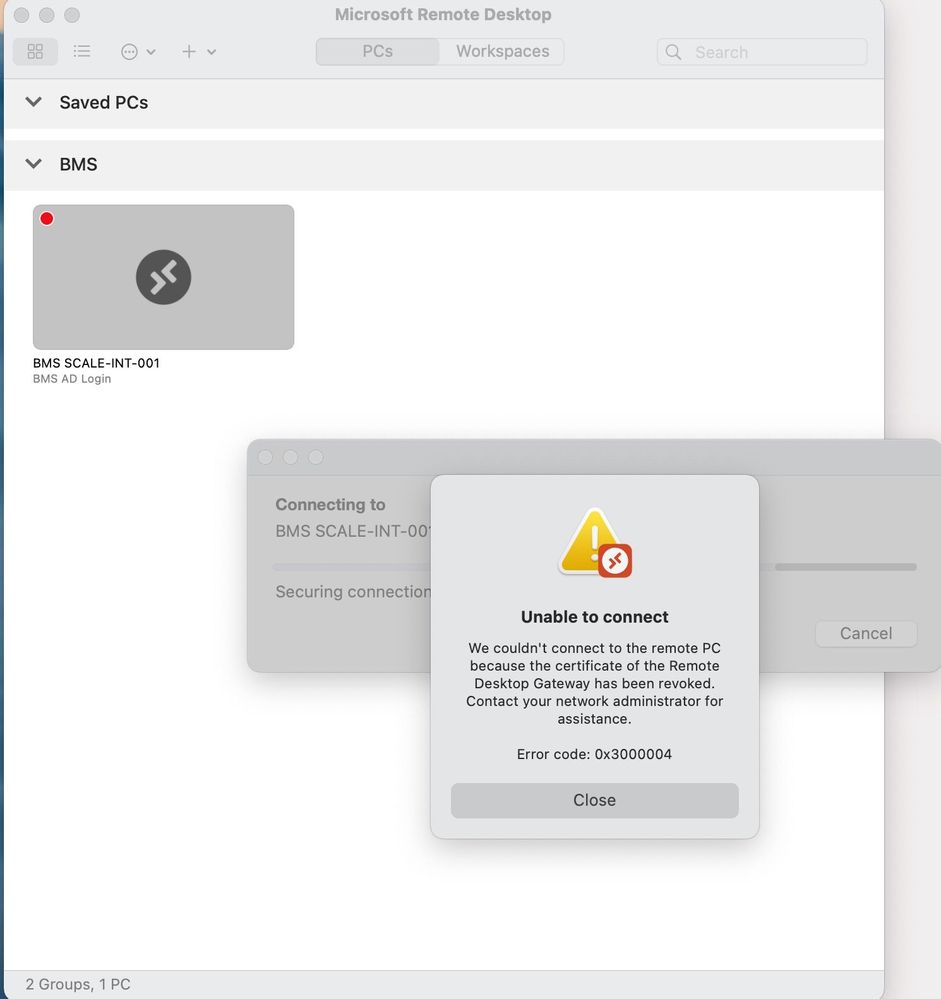Screen dimensions: 941x999
Task: Click the Unable to connect heading
Action: (x=594, y=617)
